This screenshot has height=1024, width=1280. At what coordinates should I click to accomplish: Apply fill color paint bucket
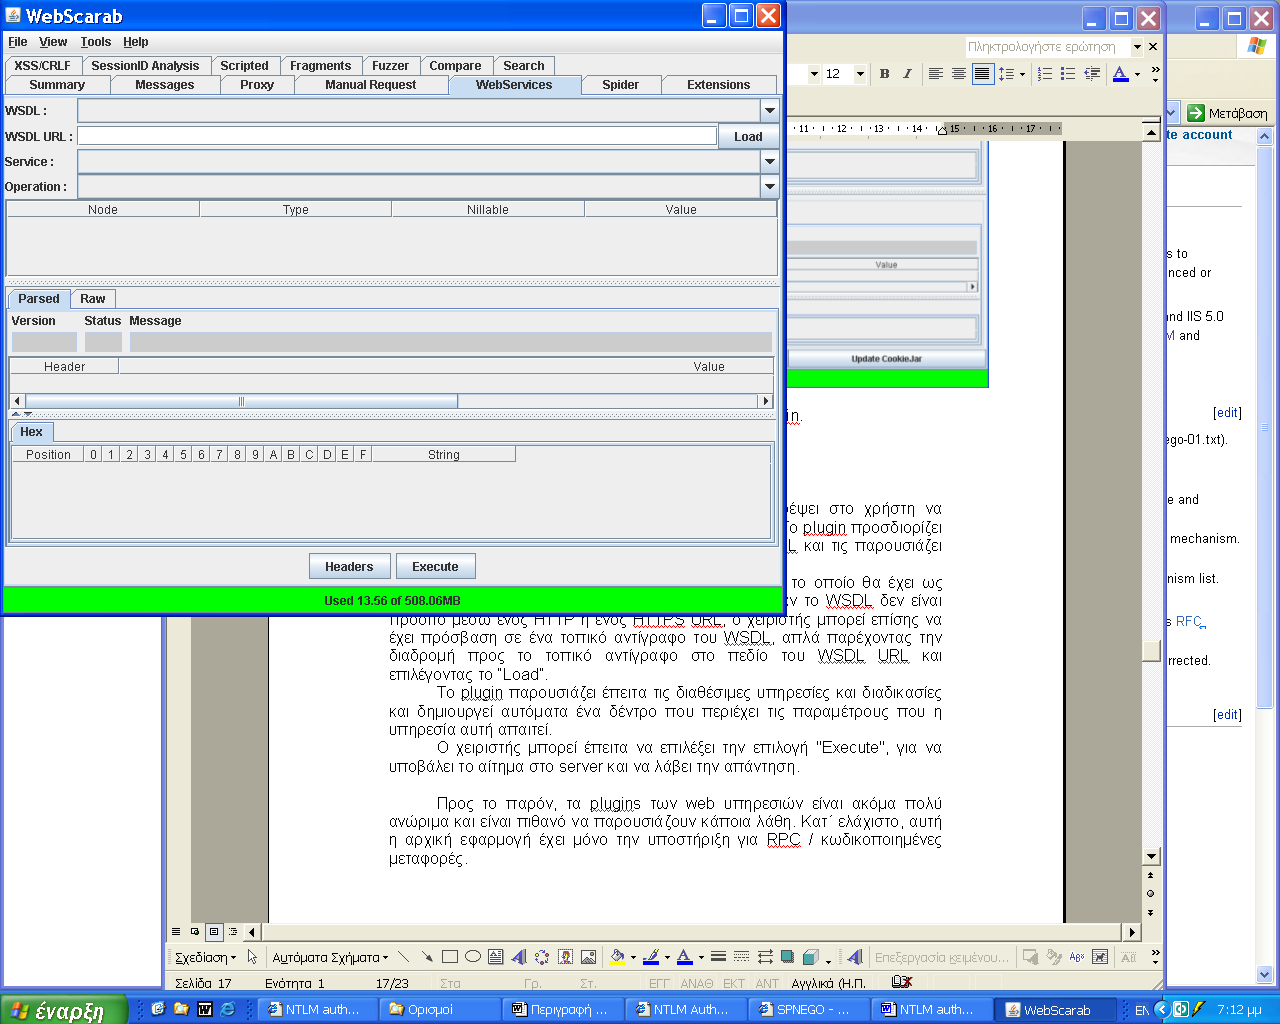point(617,957)
